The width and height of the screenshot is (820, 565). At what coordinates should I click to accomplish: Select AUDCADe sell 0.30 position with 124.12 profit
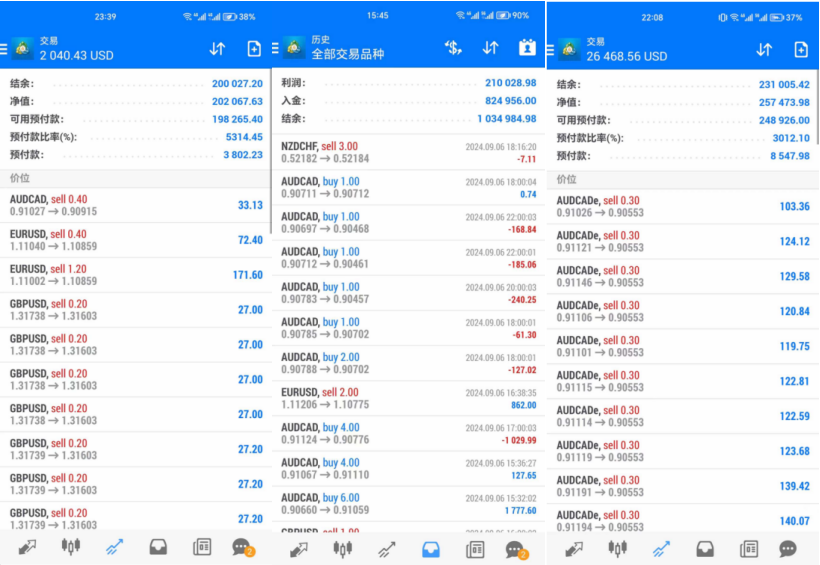pos(683,241)
